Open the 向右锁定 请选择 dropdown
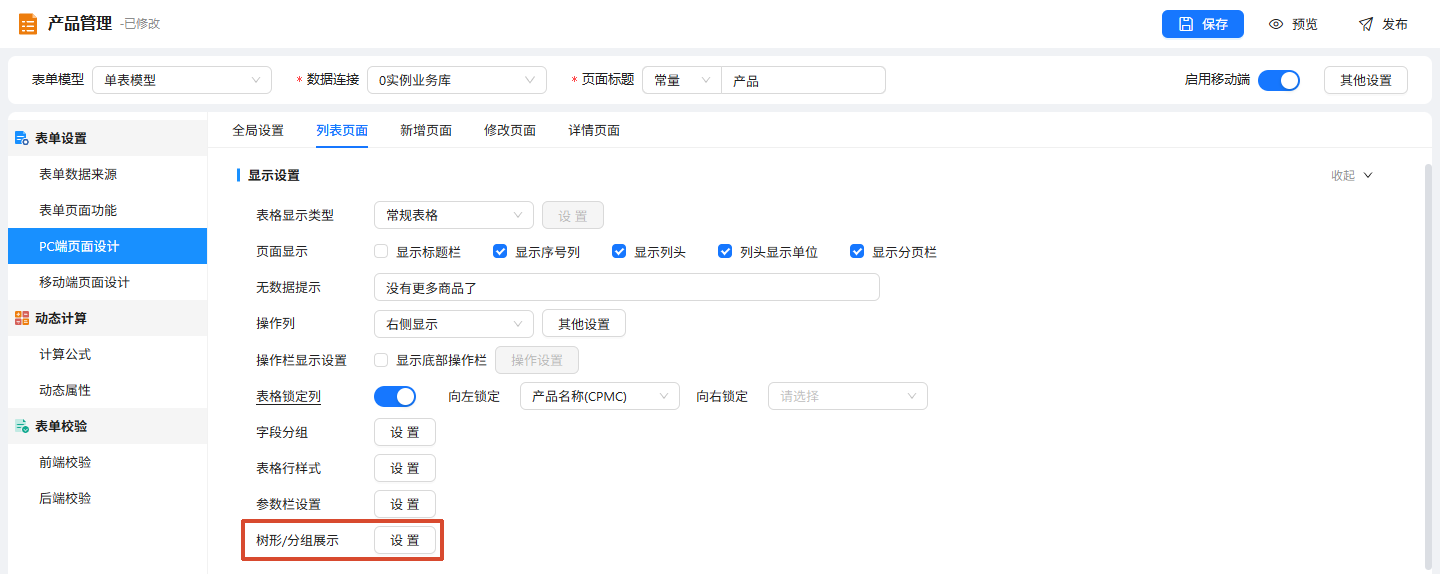This screenshot has width=1440, height=574. (848, 396)
